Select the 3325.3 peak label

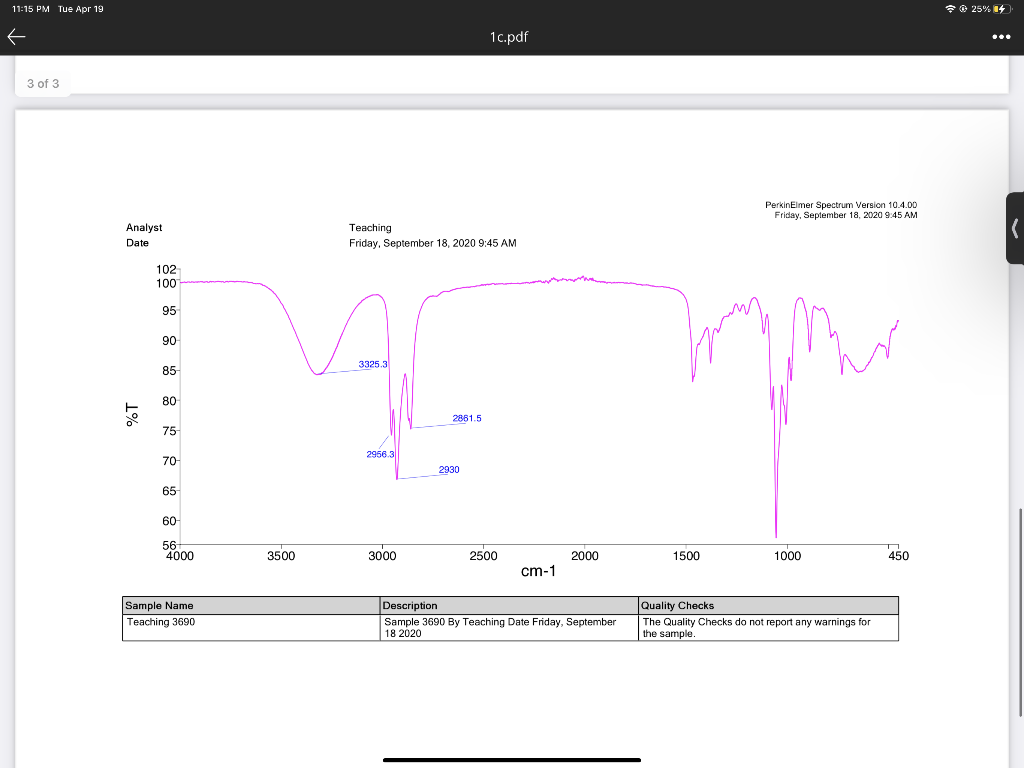tap(373, 364)
